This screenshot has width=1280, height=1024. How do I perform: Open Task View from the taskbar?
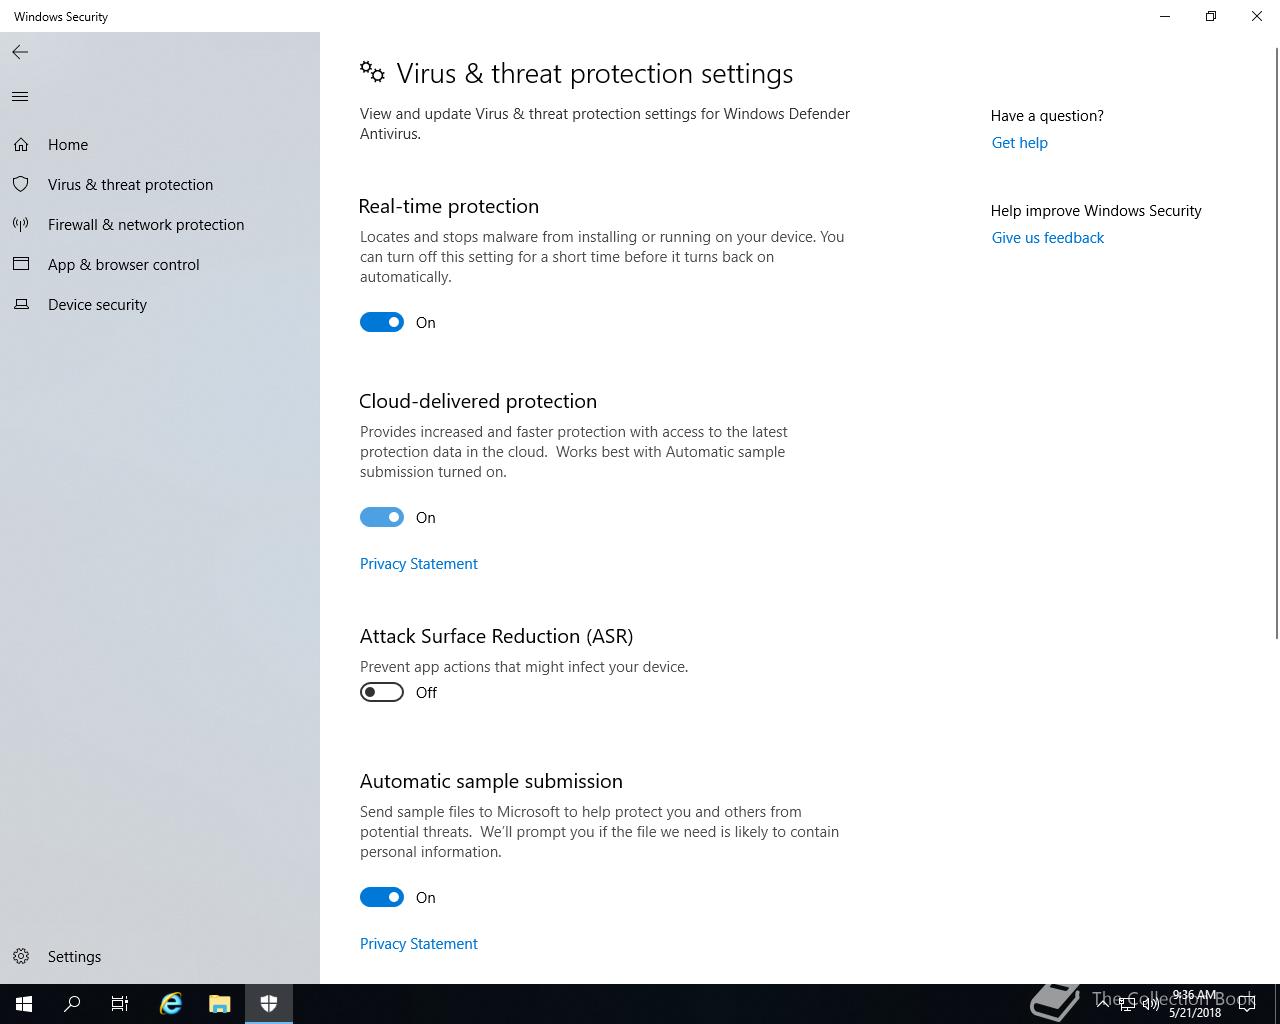pyautogui.click(x=120, y=1004)
